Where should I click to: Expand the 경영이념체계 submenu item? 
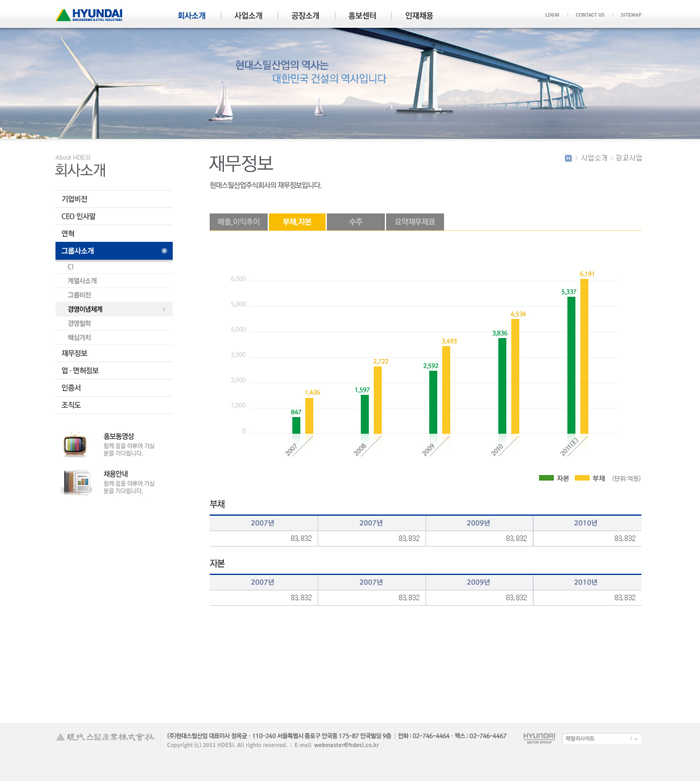click(86, 310)
